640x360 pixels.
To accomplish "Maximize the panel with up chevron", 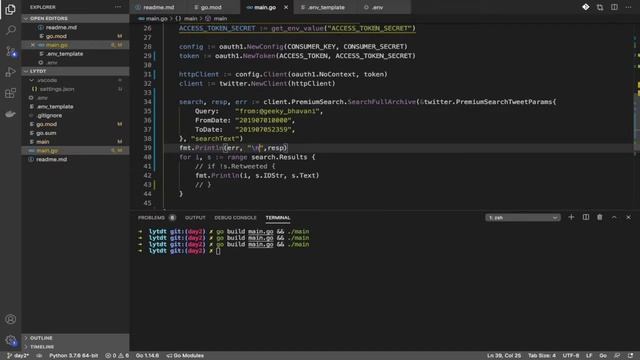I will 614,217.
